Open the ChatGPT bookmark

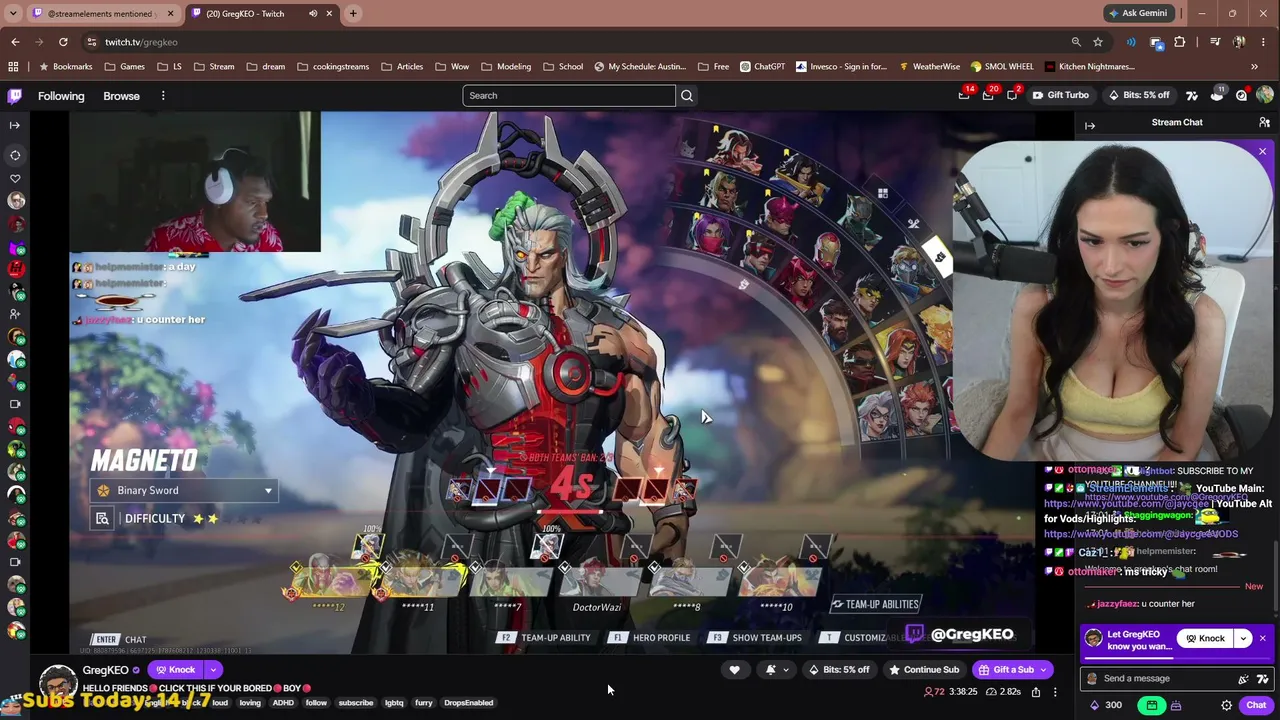[x=762, y=67]
